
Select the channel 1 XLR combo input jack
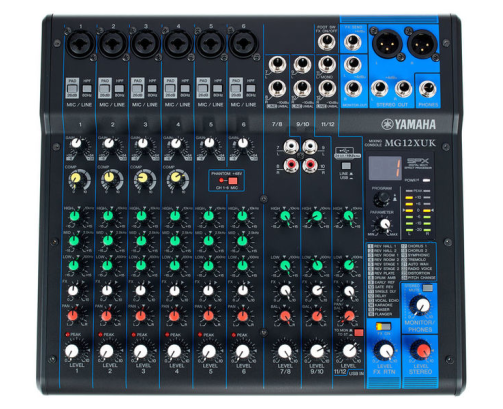80,43
